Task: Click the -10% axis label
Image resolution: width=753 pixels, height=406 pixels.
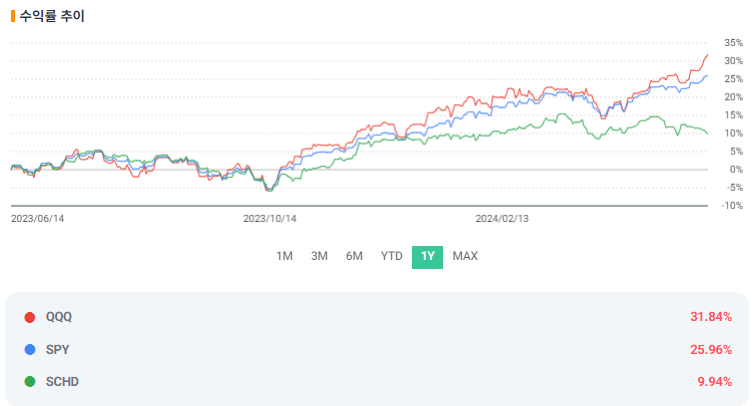Action: pos(732,206)
